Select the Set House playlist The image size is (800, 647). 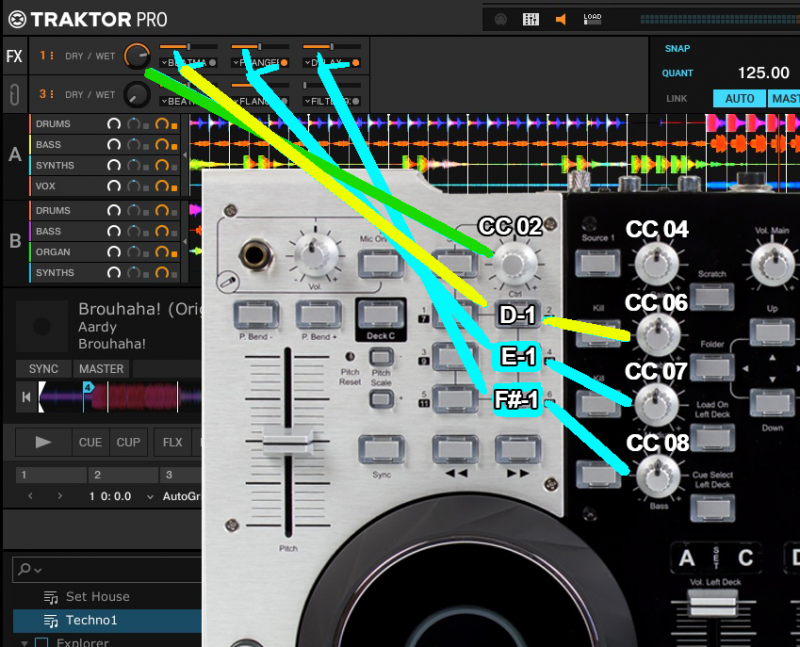click(x=97, y=597)
